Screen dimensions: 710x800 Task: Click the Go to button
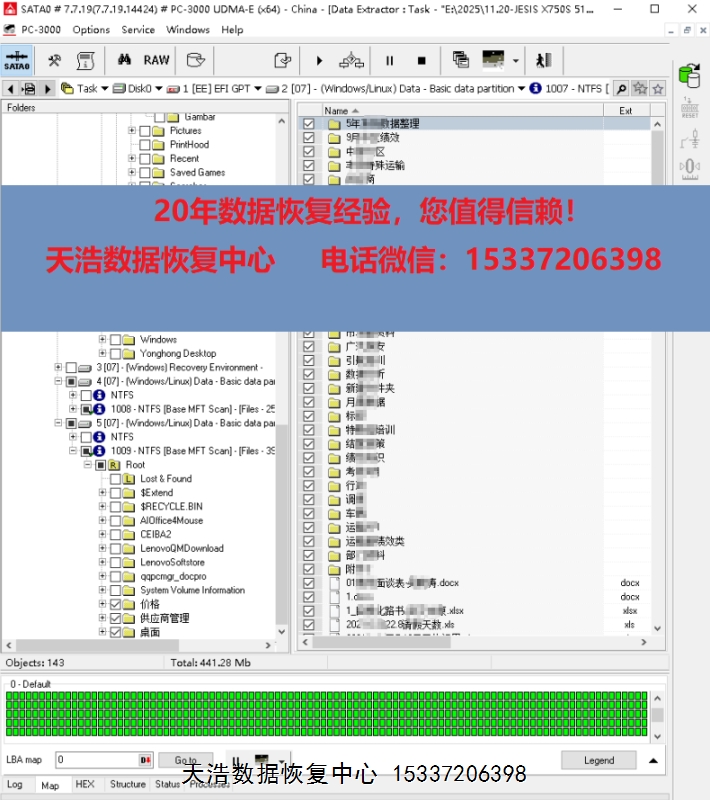click(x=186, y=760)
